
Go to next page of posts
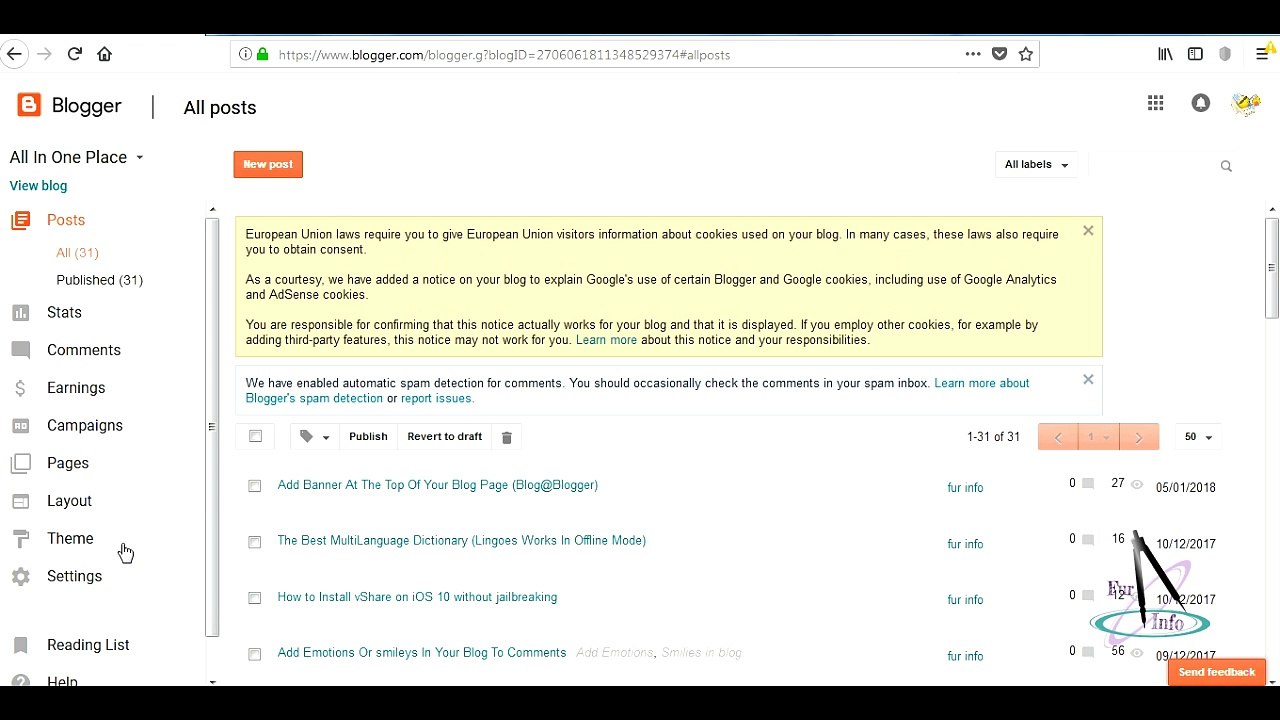coord(1138,437)
